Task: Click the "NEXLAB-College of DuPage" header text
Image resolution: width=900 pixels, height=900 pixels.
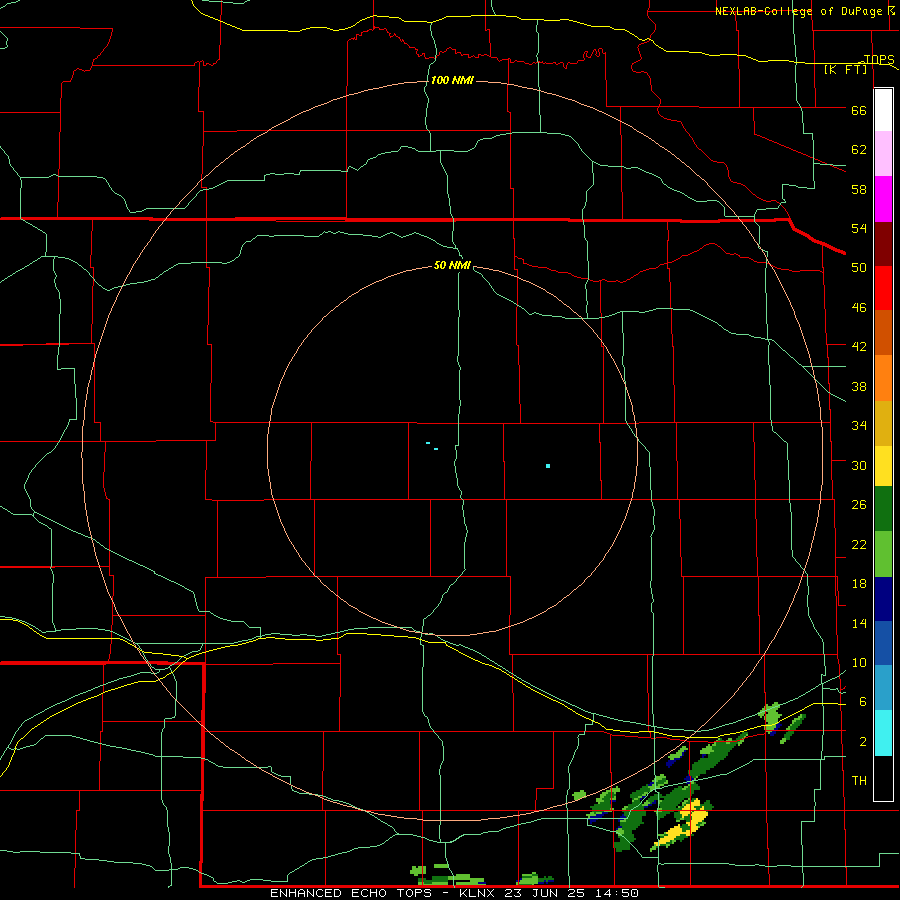Action: [x=798, y=11]
